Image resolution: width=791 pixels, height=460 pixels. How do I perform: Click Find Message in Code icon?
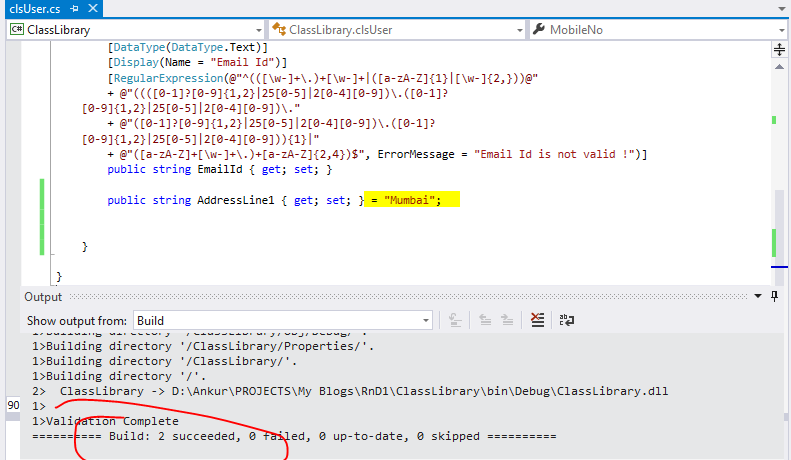(455, 320)
